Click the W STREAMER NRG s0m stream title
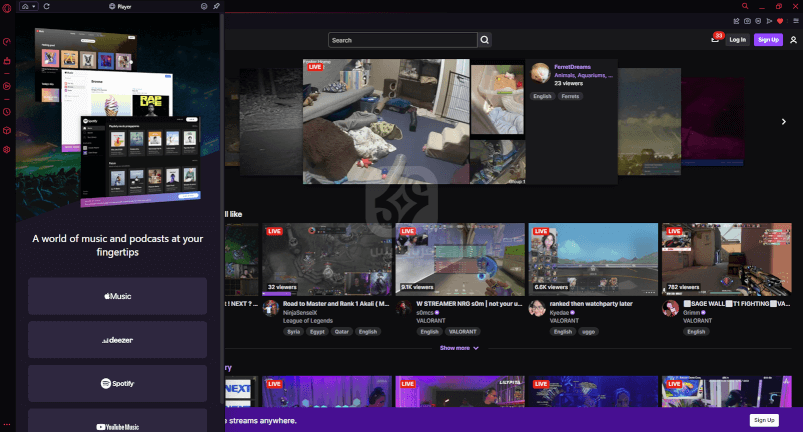The height and width of the screenshot is (432, 803). point(469,304)
